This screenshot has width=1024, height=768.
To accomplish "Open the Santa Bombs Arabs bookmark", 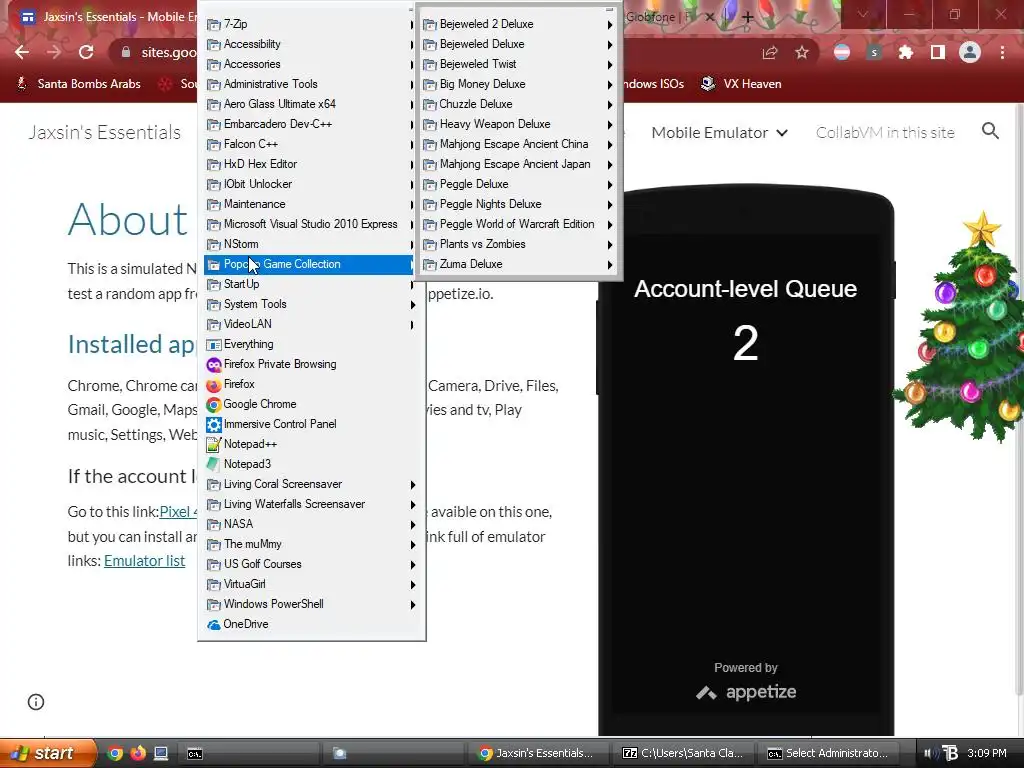I will [79, 84].
